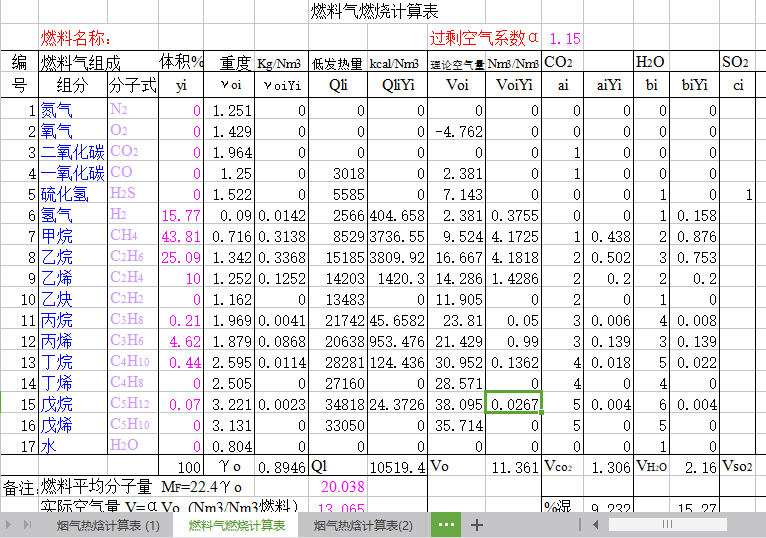
Task: Add a new sheet with plus icon
Action: (x=477, y=525)
